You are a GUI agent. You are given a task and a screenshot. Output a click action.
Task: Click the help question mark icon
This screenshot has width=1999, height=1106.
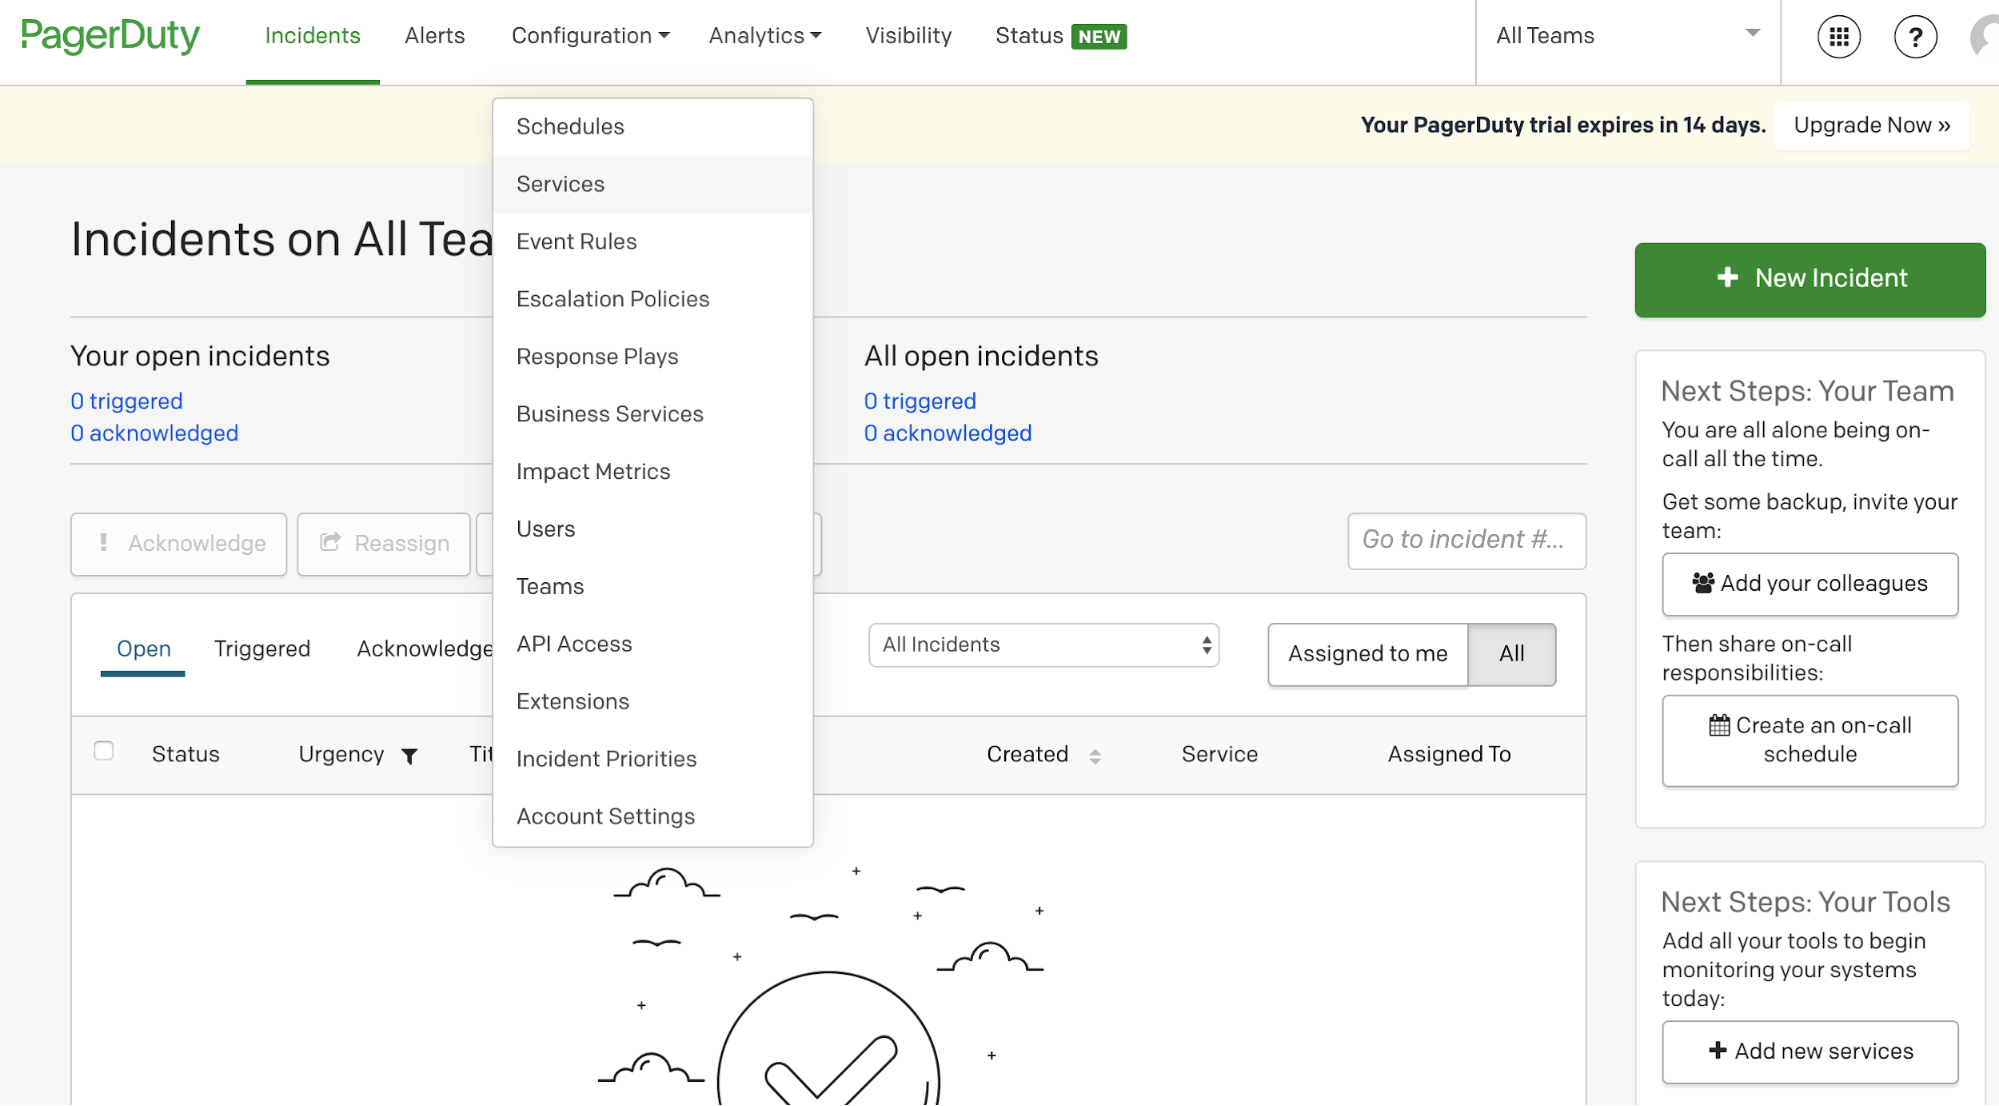(1915, 36)
